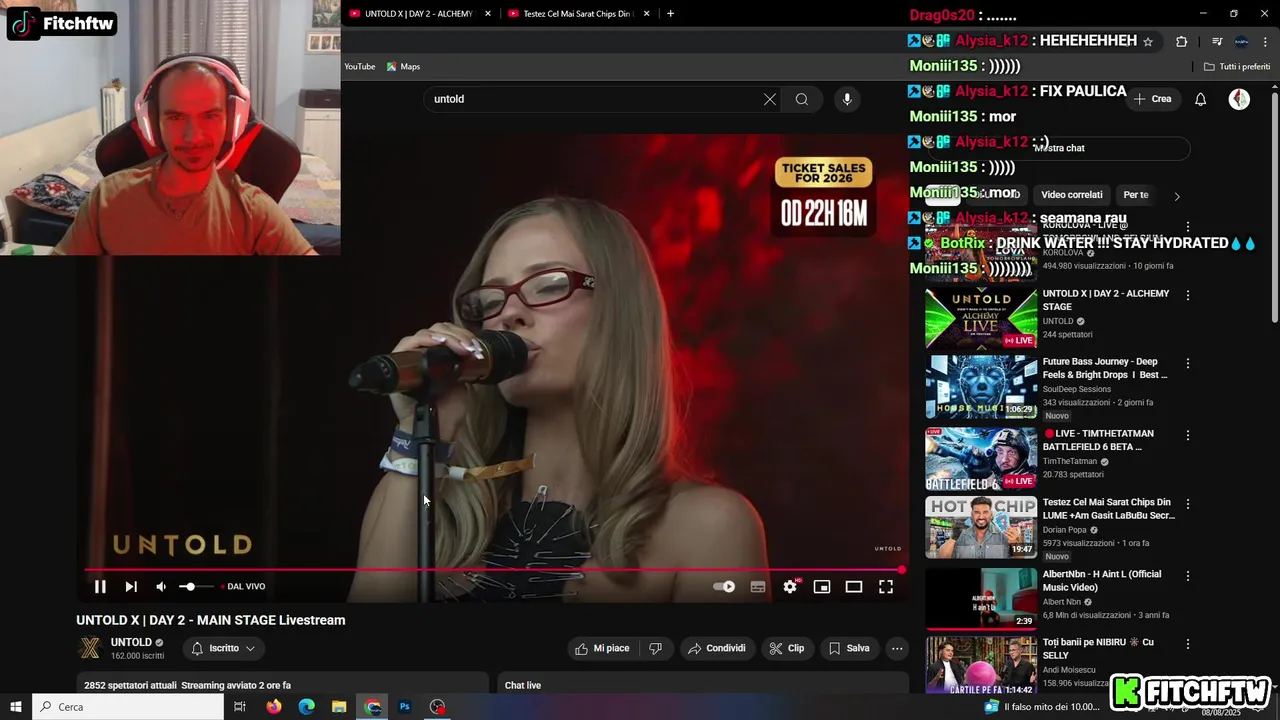Open options for ALCHEMY STAGE video

pyautogui.click(x=1188, y=296)
